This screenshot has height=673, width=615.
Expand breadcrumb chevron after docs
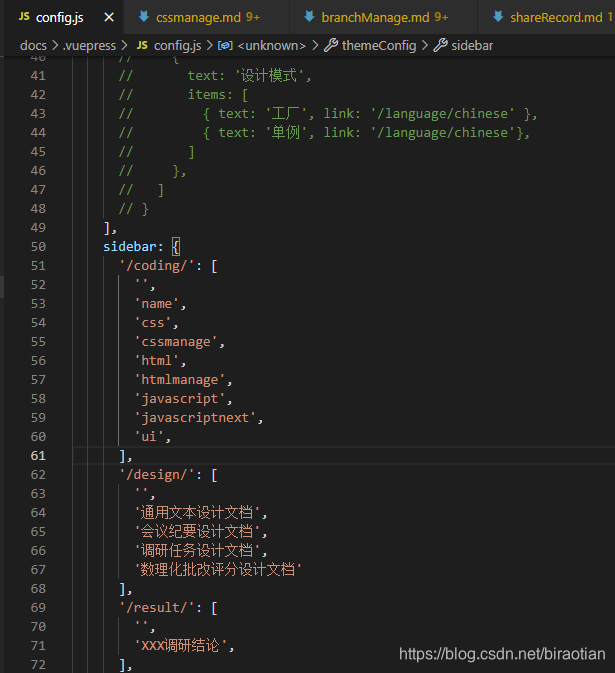tap(55, 45)
